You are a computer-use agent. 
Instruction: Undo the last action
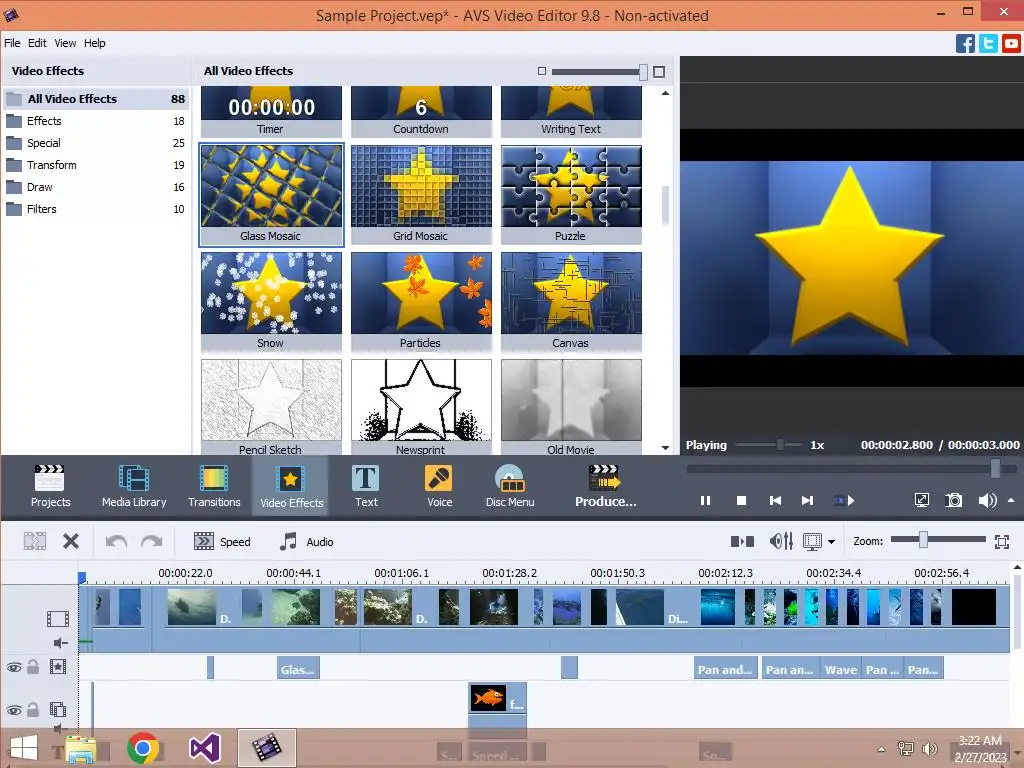coord(116,541)
